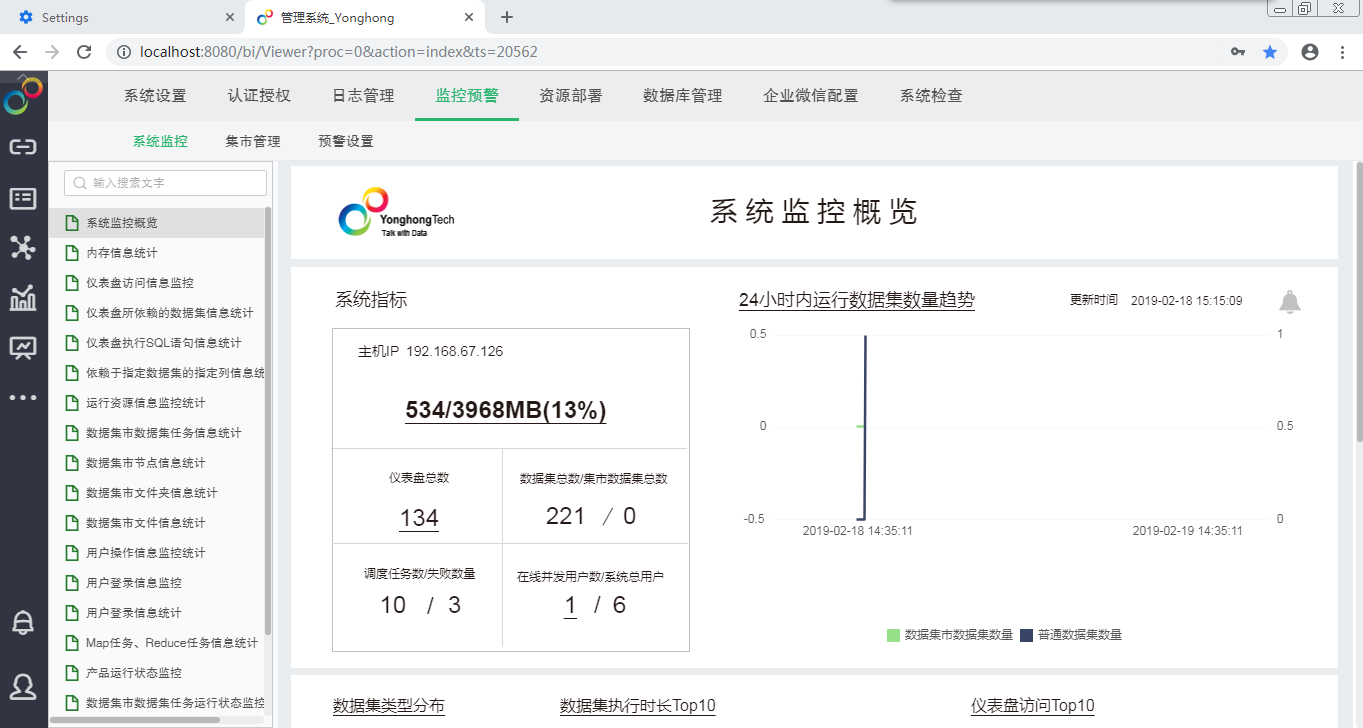Bookmark page with the star icon
1363x728 pixels.
(x=1270, y=52)
